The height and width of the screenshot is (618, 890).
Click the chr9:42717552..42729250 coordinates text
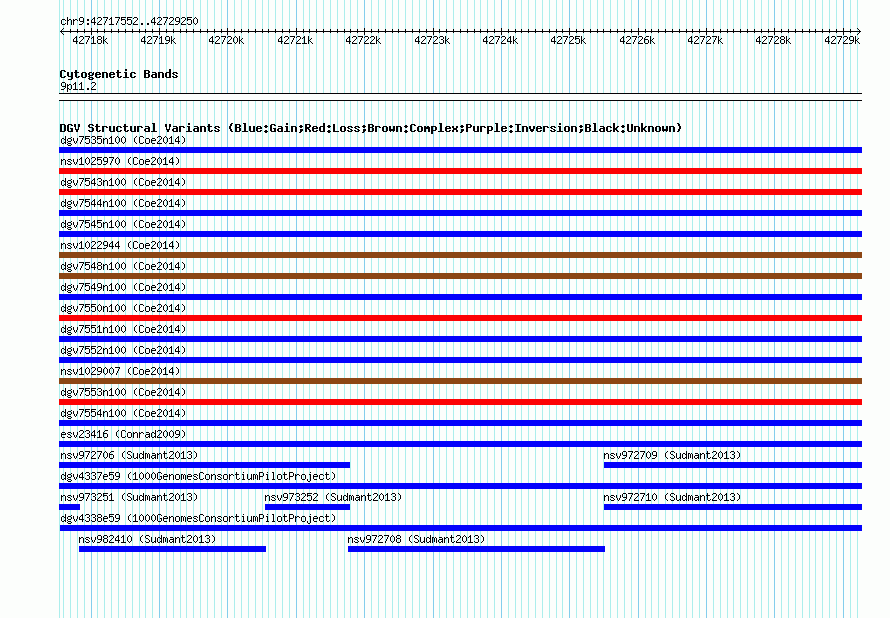tap(129, 21)
